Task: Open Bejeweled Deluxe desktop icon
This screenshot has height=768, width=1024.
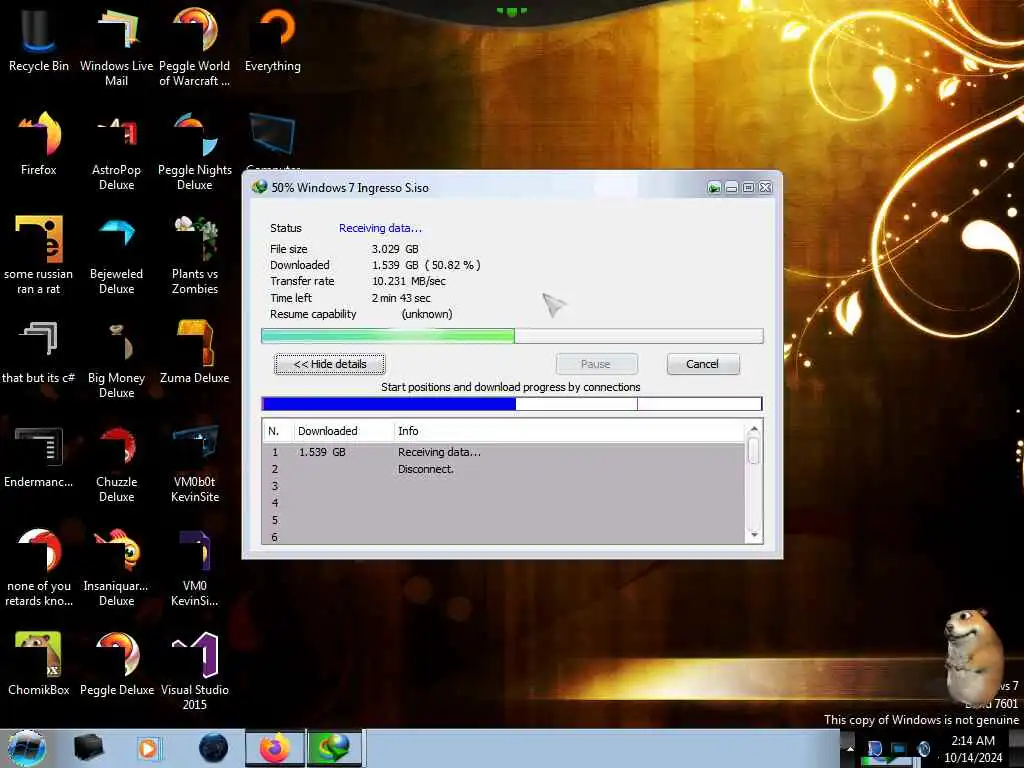Action: (x=116, y=255)
